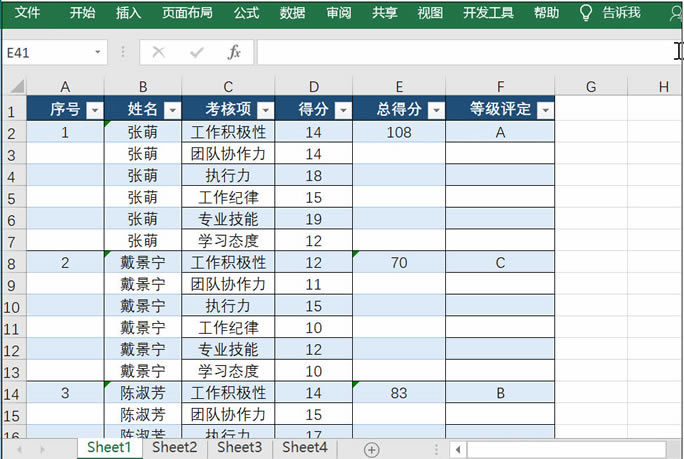Select 学习态度 cell in row 13
This screenshot has height=459, width=684.
tap(228, 371)
